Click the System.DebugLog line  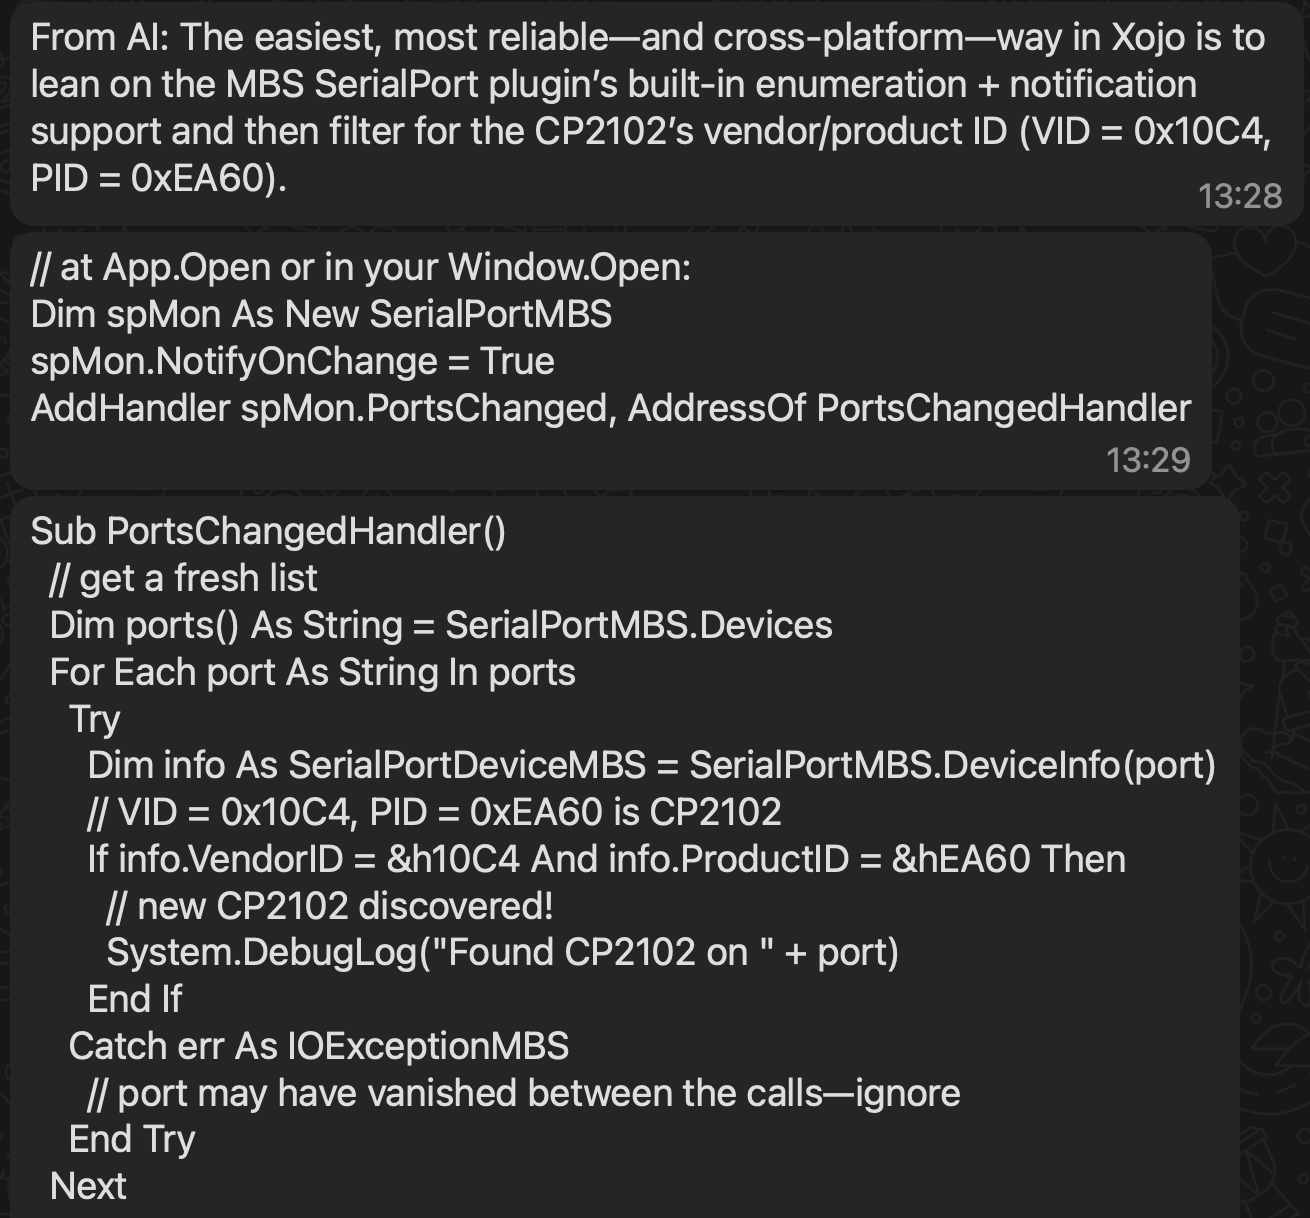pyautogui.click(x=502, y=952)
